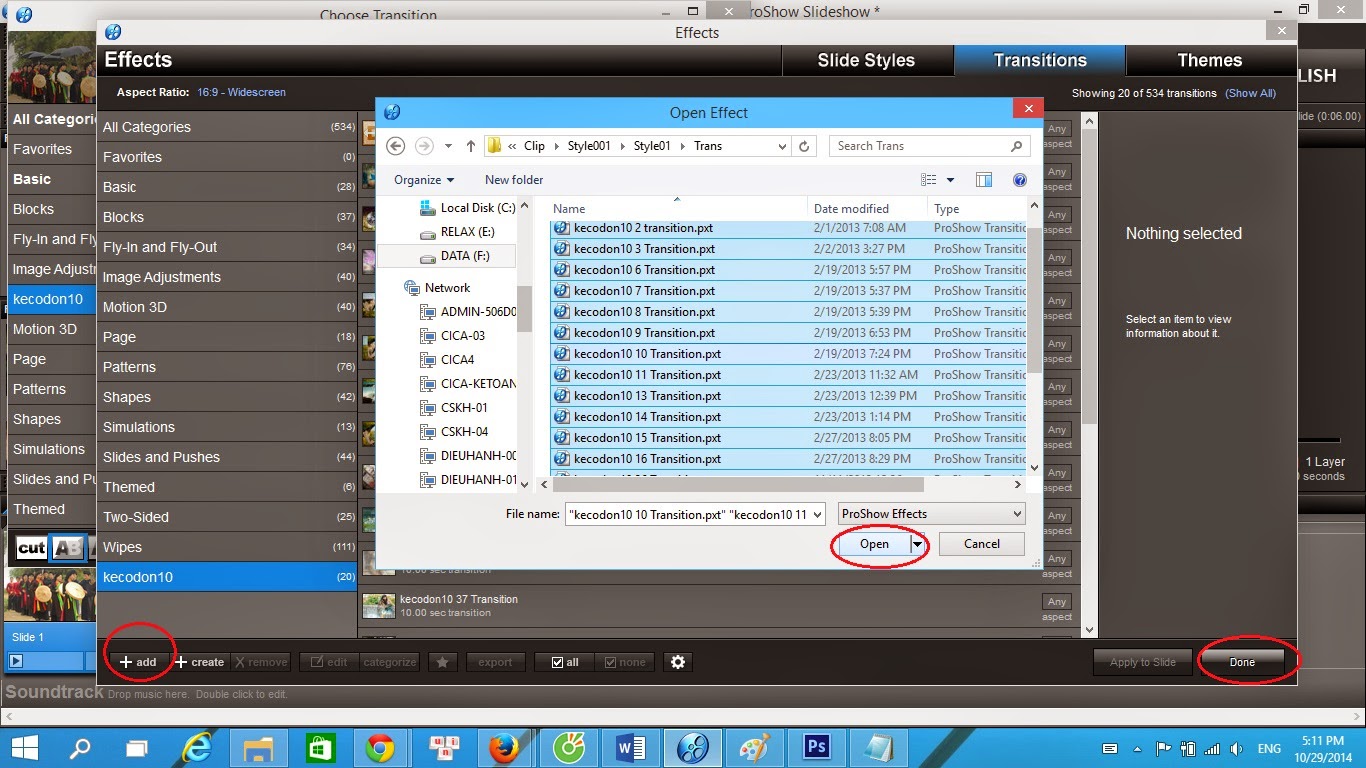Open Internet Explorer from the taskbar

point(198,748)
